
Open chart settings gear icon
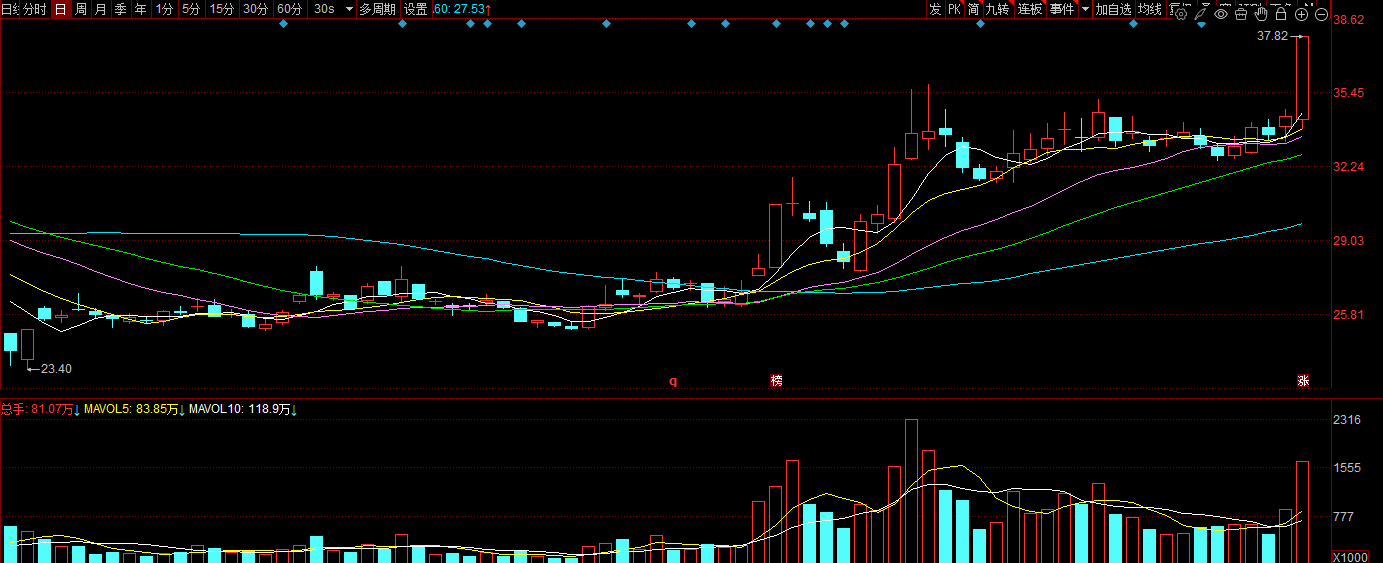1181,14
